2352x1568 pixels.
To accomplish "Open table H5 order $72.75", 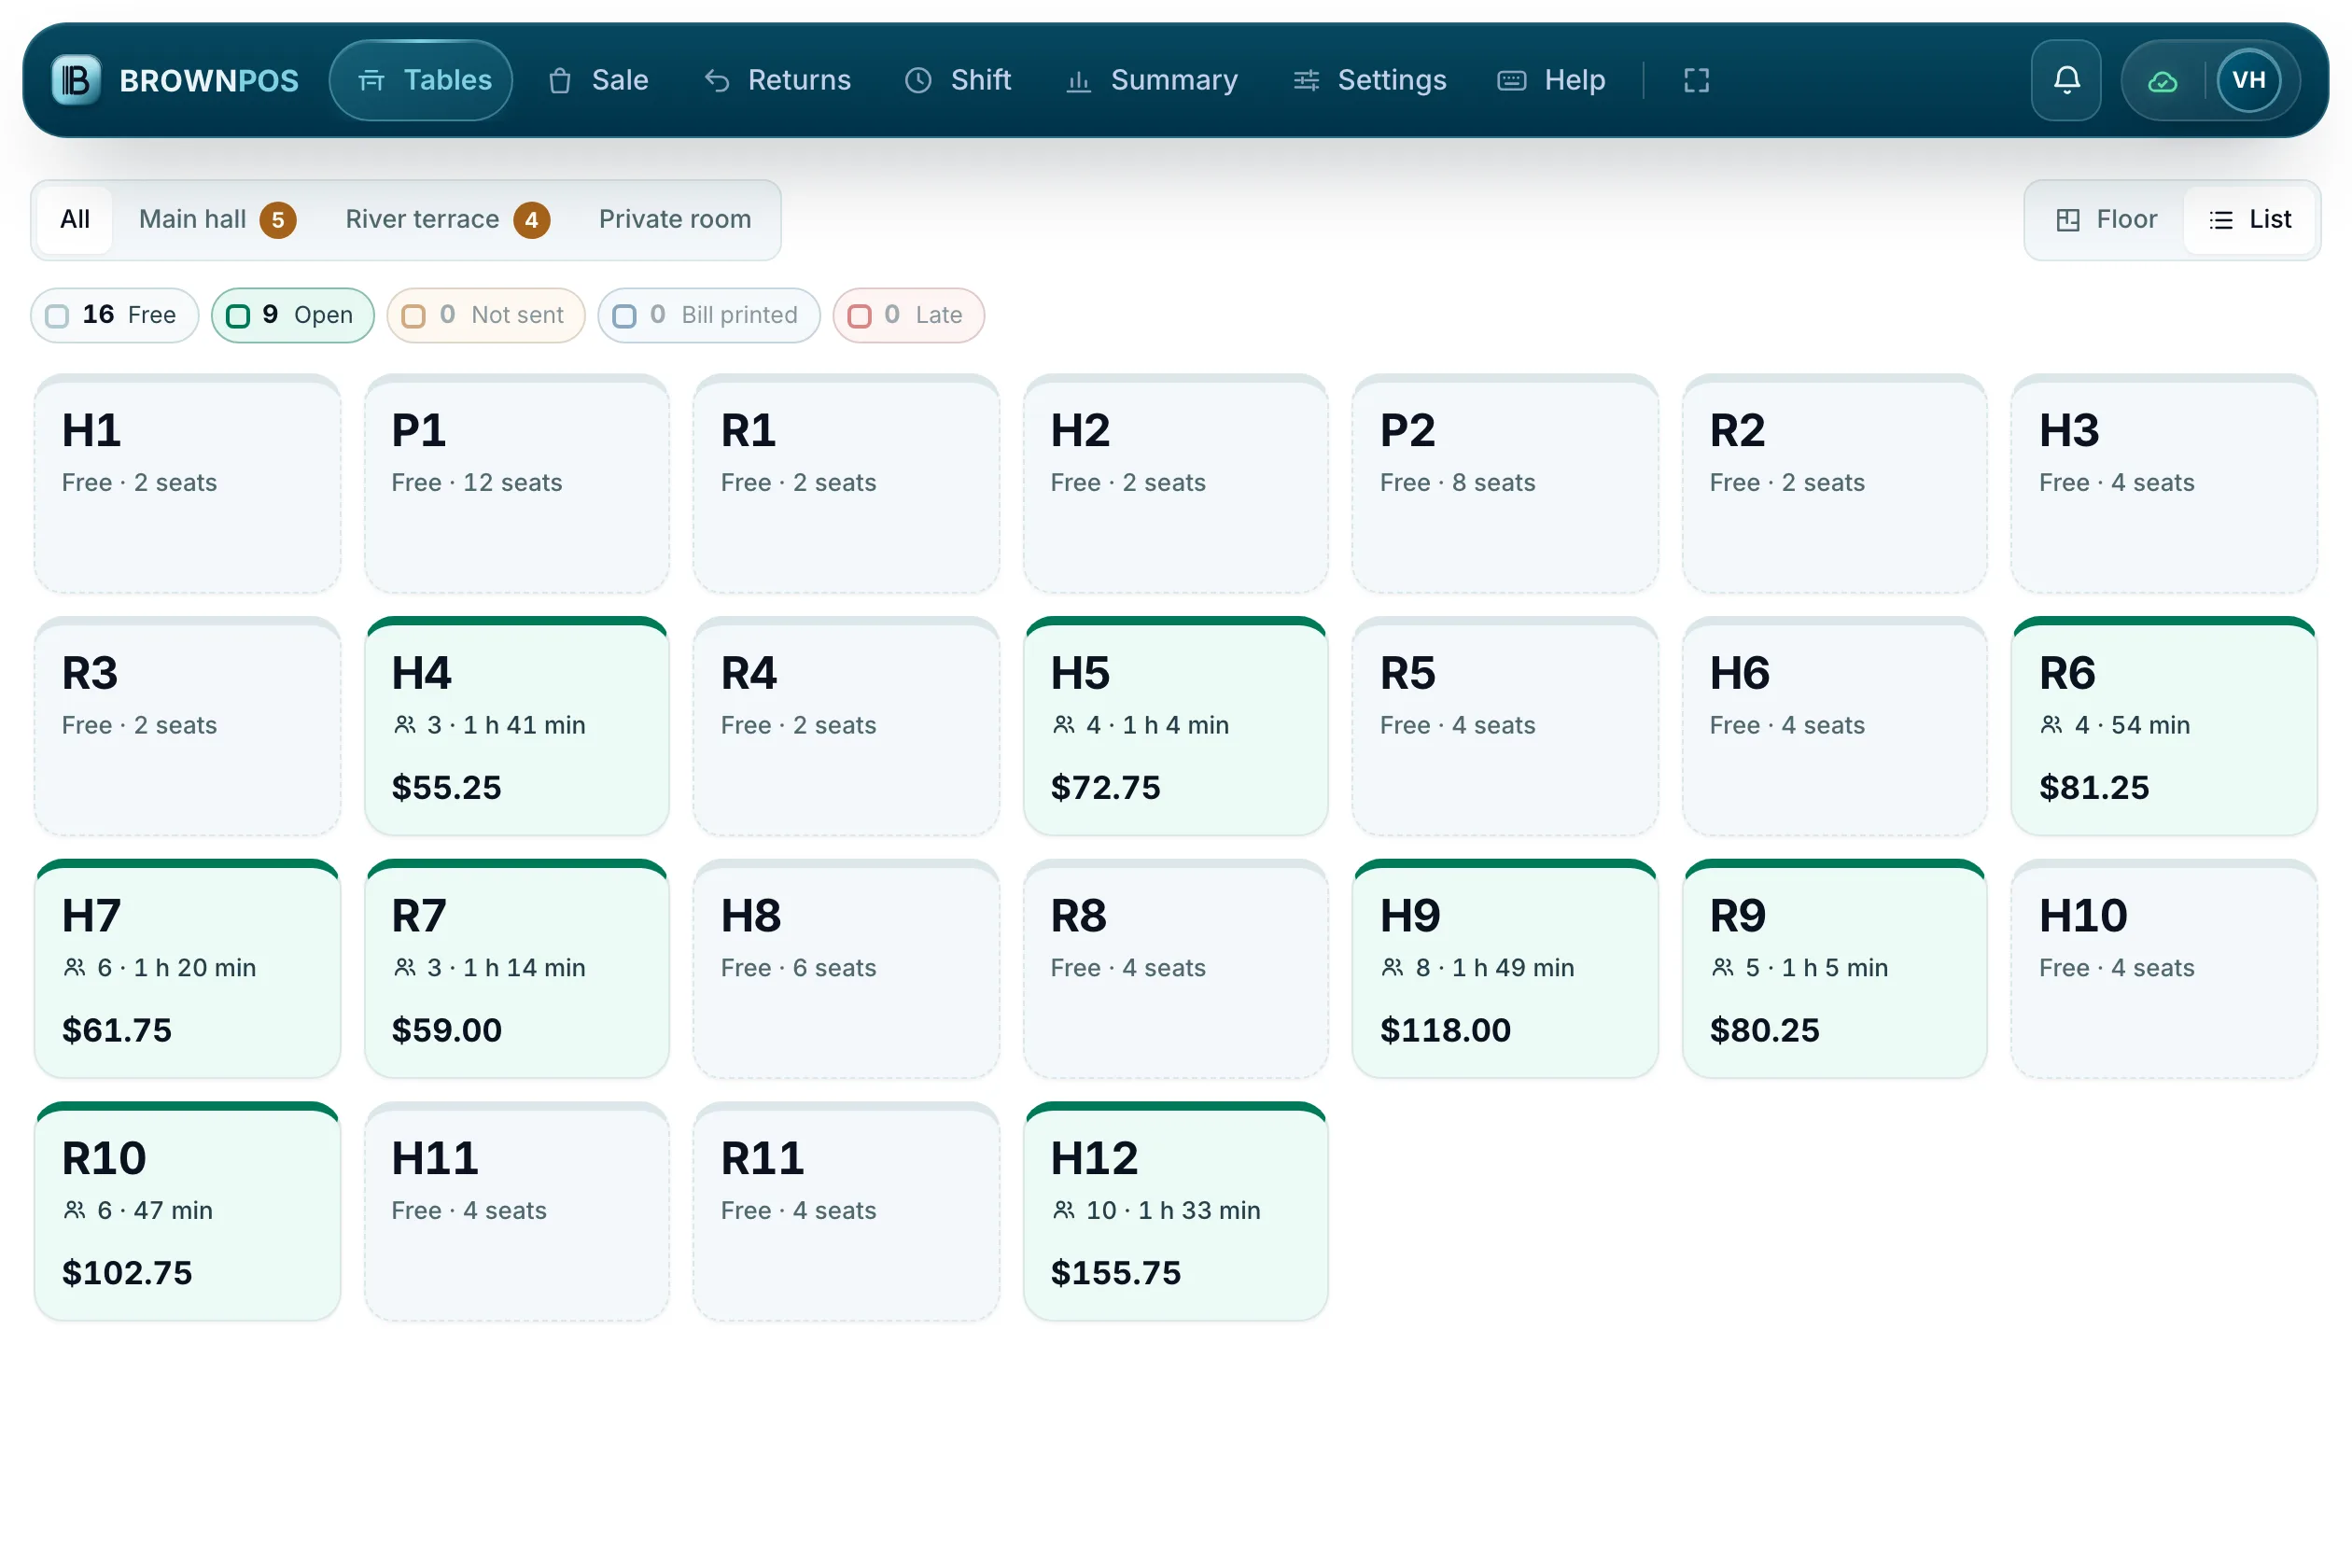I will [1176, 727].
